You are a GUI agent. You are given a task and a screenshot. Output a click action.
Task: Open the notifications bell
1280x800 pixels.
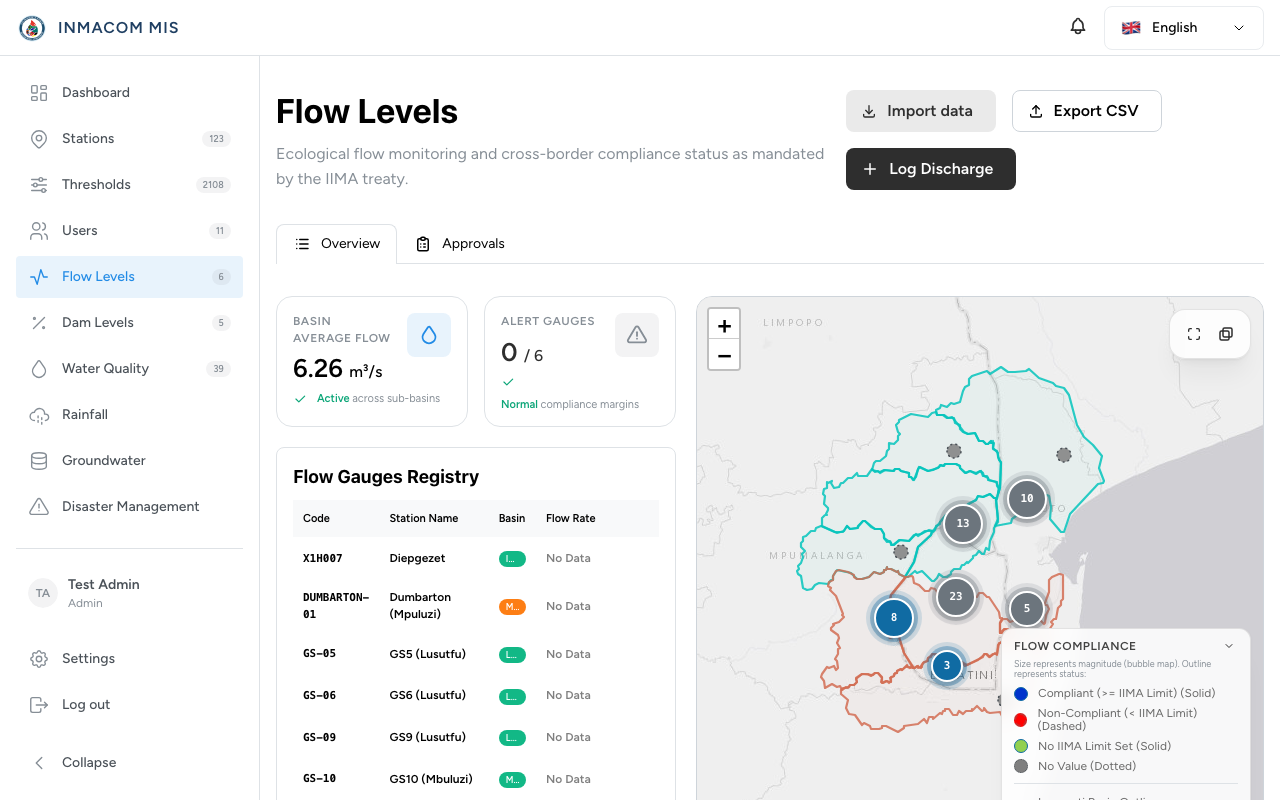pyautogui.click(x=1078, y=27)
